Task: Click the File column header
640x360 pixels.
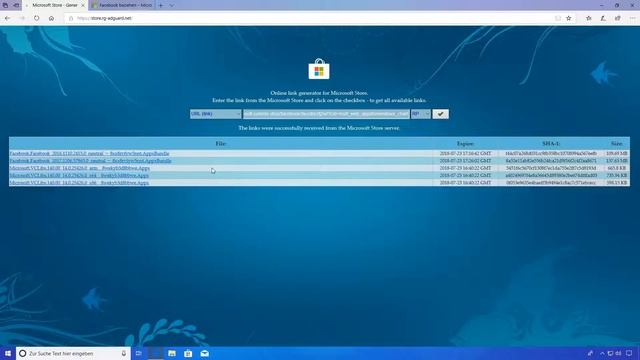Action: (x=220, y=144)
